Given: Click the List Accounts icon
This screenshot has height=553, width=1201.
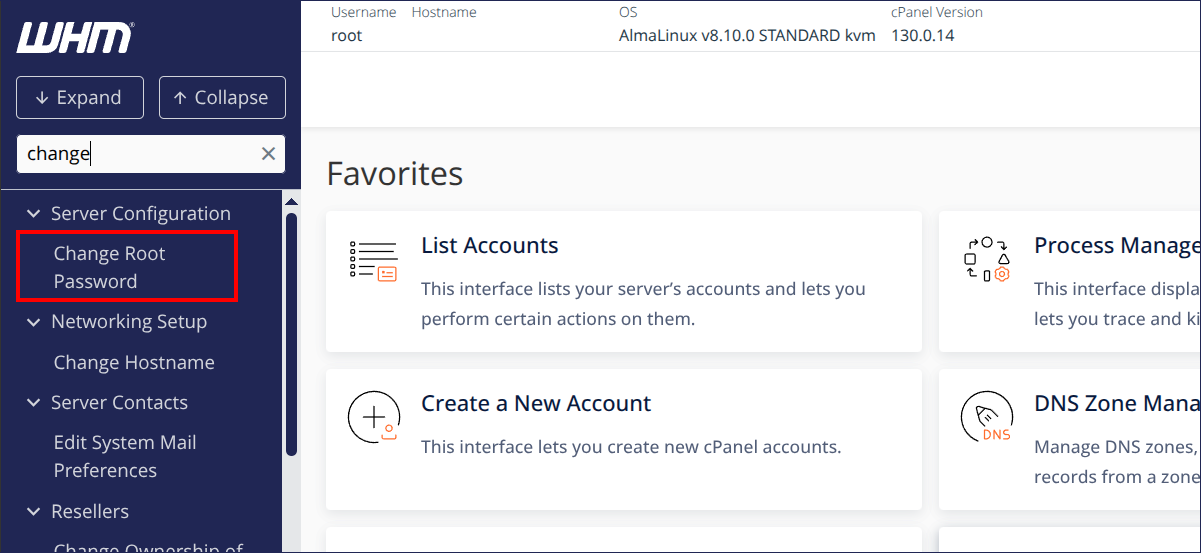Looking at the screenshot, I should [373, 260].
